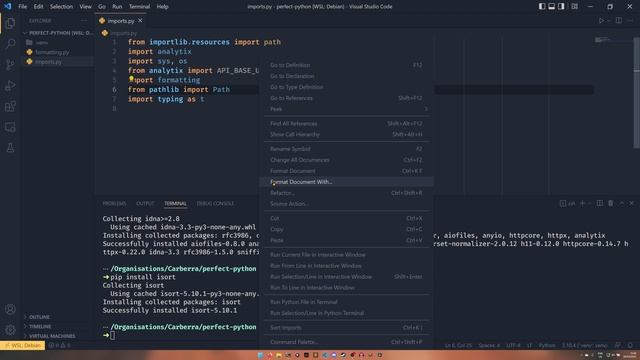Open the Source Control view
Screen dimensions: 640x360
point(10,64)
